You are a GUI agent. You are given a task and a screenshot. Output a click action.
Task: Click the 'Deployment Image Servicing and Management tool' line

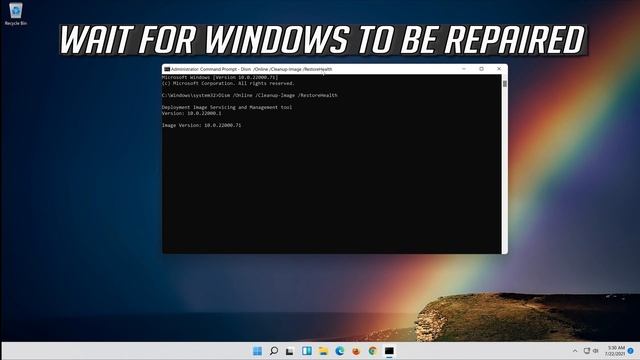[x=227, y=107]
